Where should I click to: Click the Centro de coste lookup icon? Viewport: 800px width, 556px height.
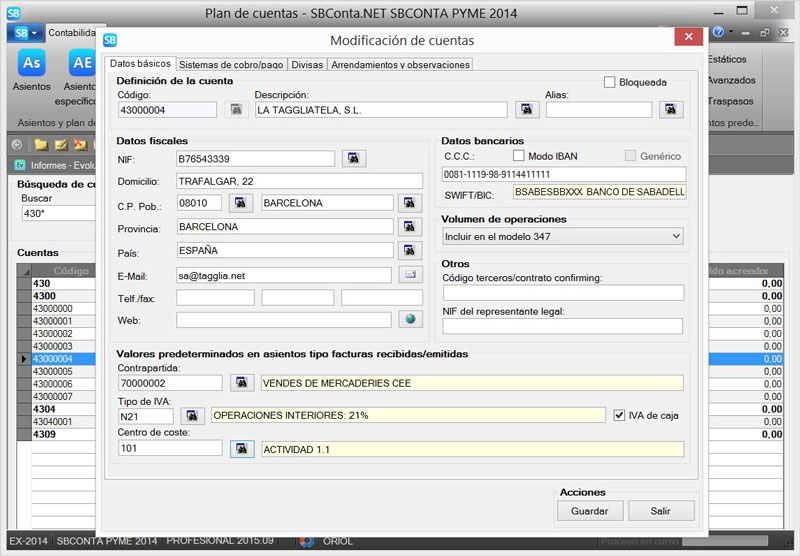point(241,449)
